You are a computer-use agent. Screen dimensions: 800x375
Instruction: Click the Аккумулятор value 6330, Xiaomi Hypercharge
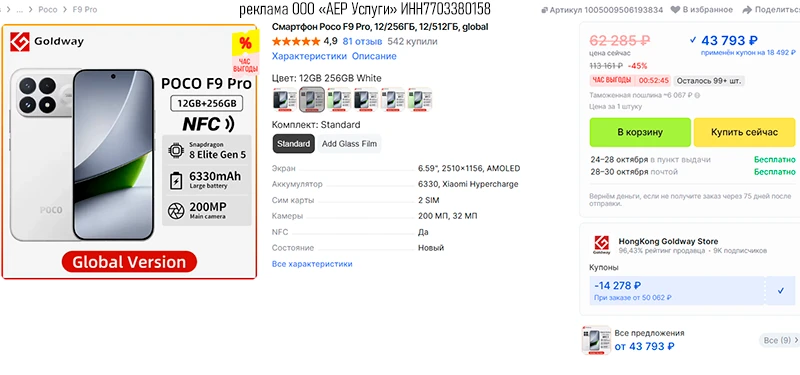(468, 184)
